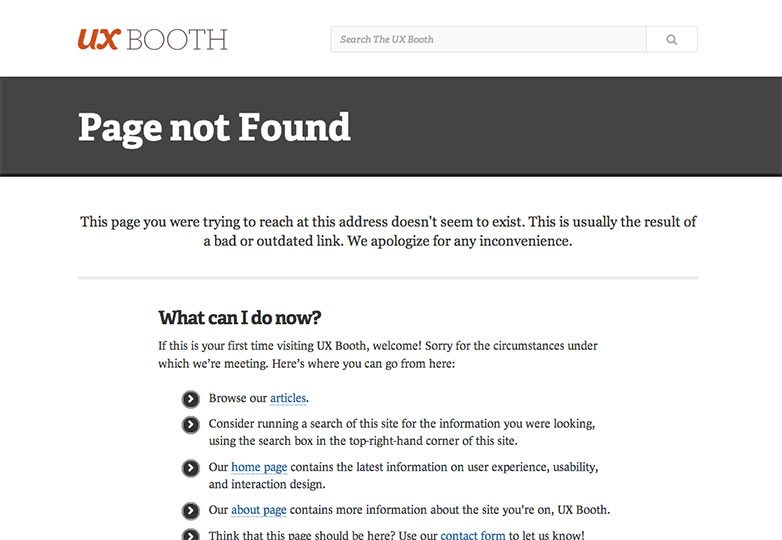Click the 'What can I do now?' heading
This screenshot has width=782, height=540.
click(240, 318)
